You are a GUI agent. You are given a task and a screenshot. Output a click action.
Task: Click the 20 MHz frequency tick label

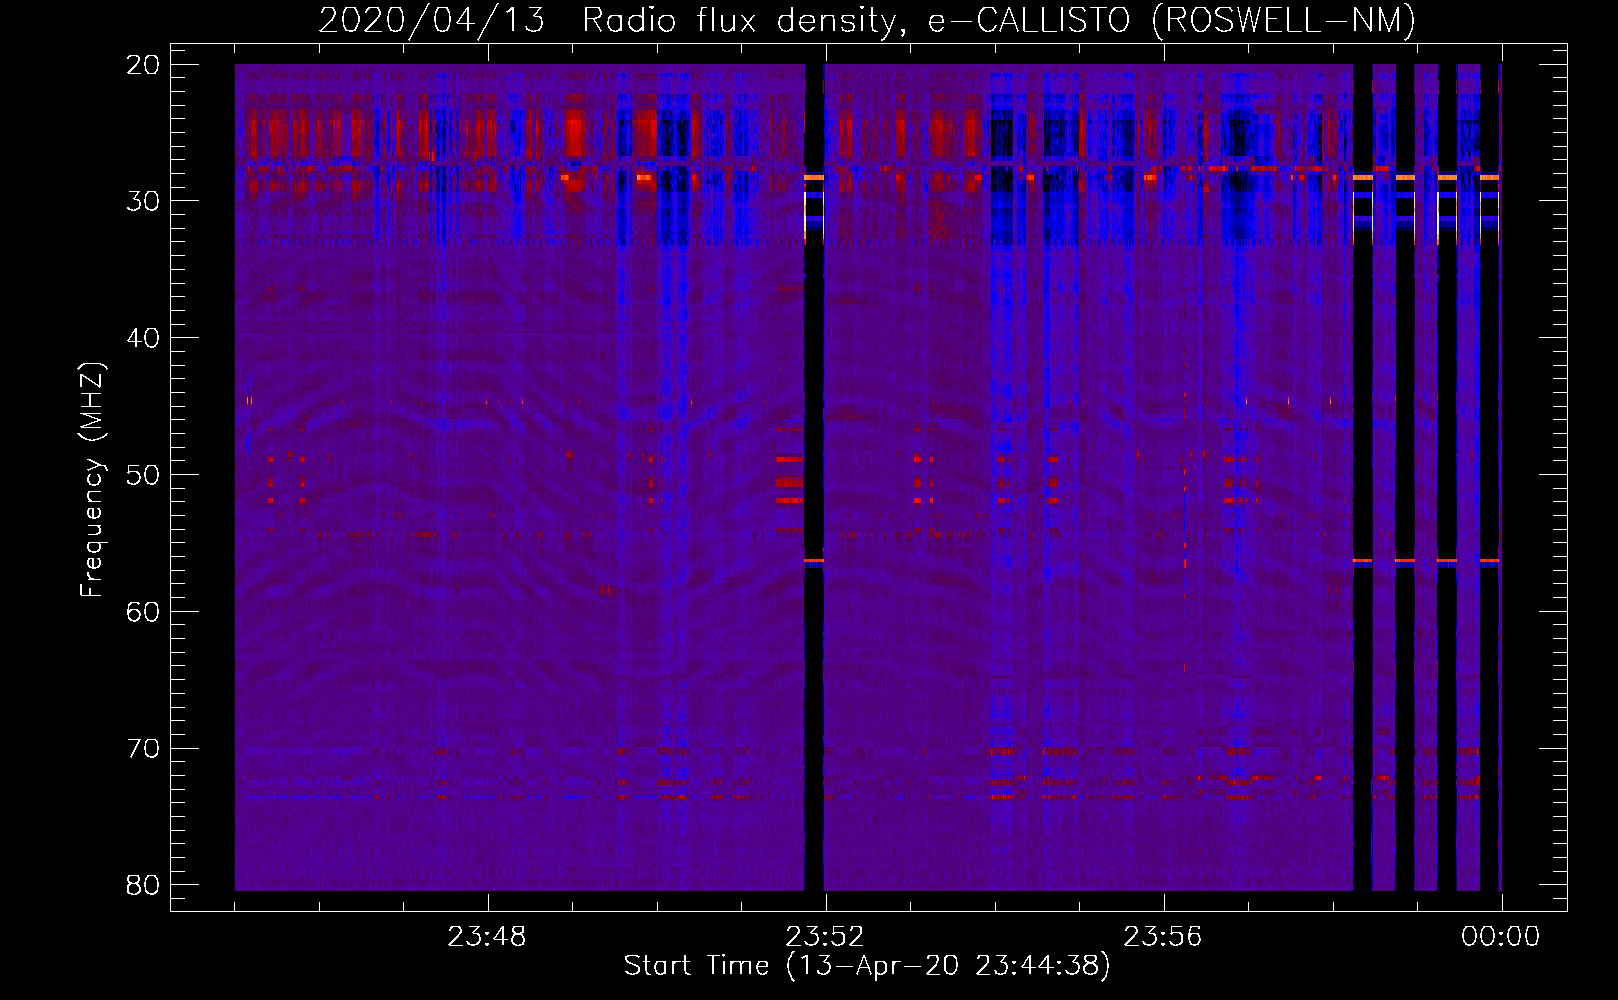pyautogui.click(x=144, y=65)
